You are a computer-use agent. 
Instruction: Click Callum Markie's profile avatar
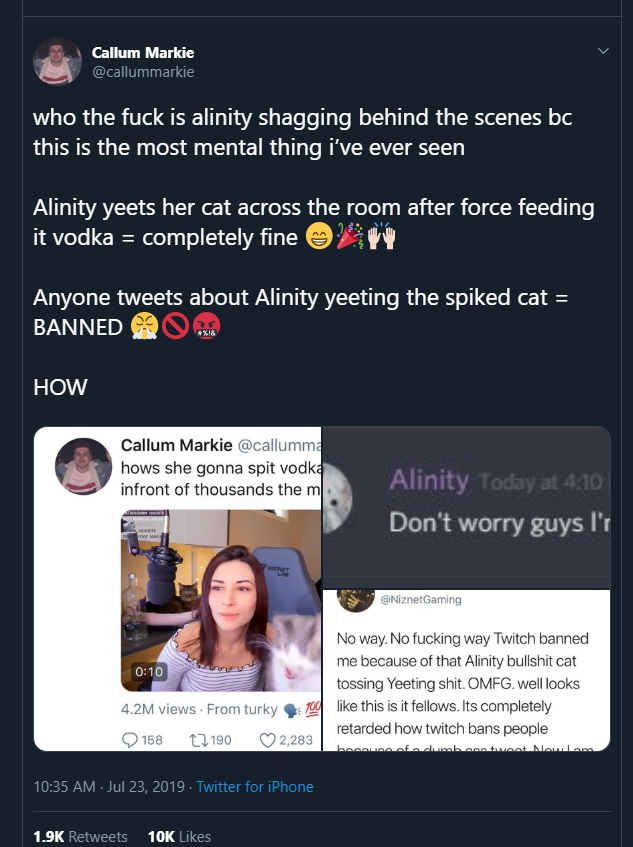[x=57, y=62]
